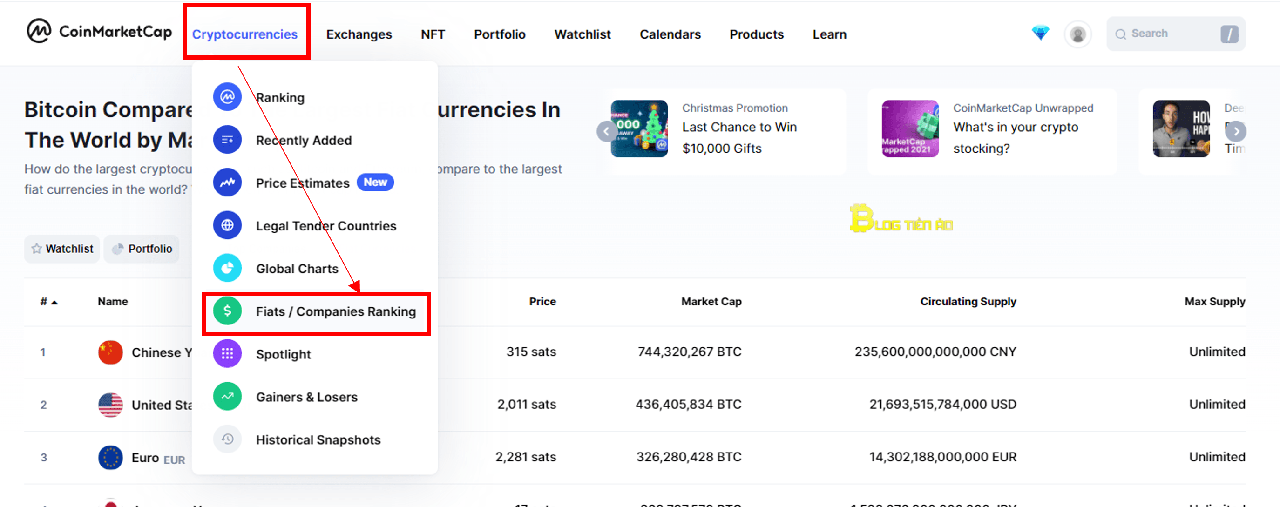
Task: Click the Global Charts pie icon
Action: point(228,268)
